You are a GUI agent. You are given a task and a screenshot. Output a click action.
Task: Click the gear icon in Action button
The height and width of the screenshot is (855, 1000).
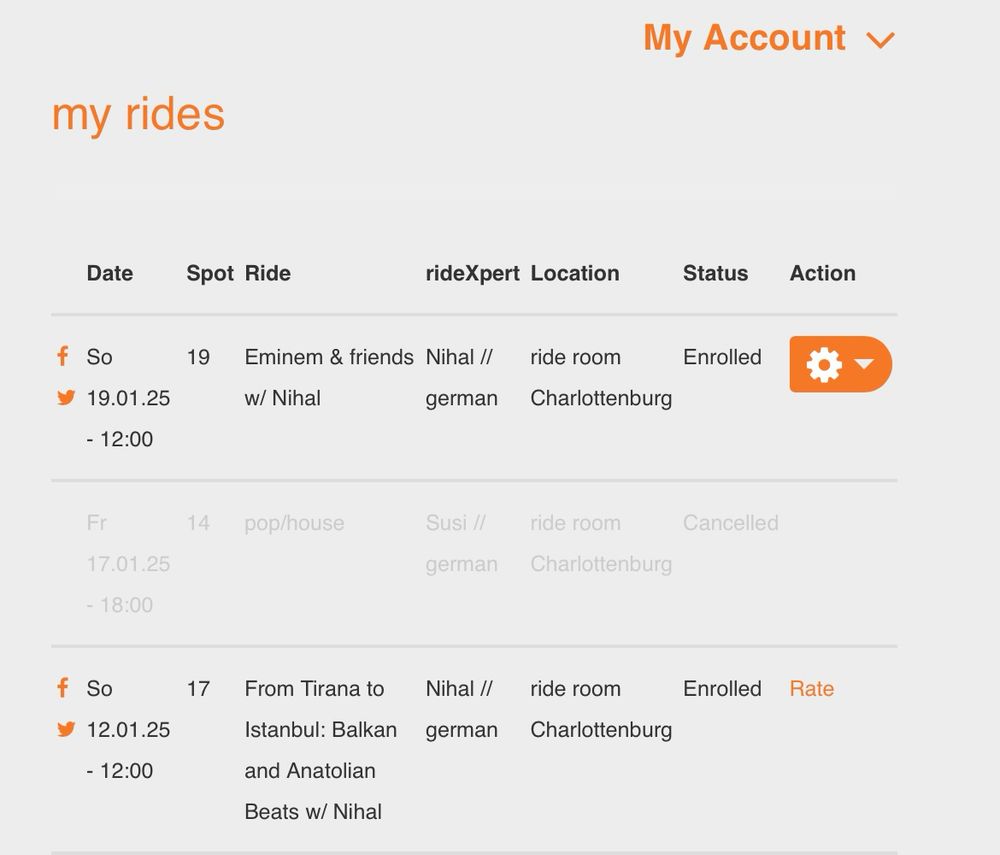(x=824, y=365)
